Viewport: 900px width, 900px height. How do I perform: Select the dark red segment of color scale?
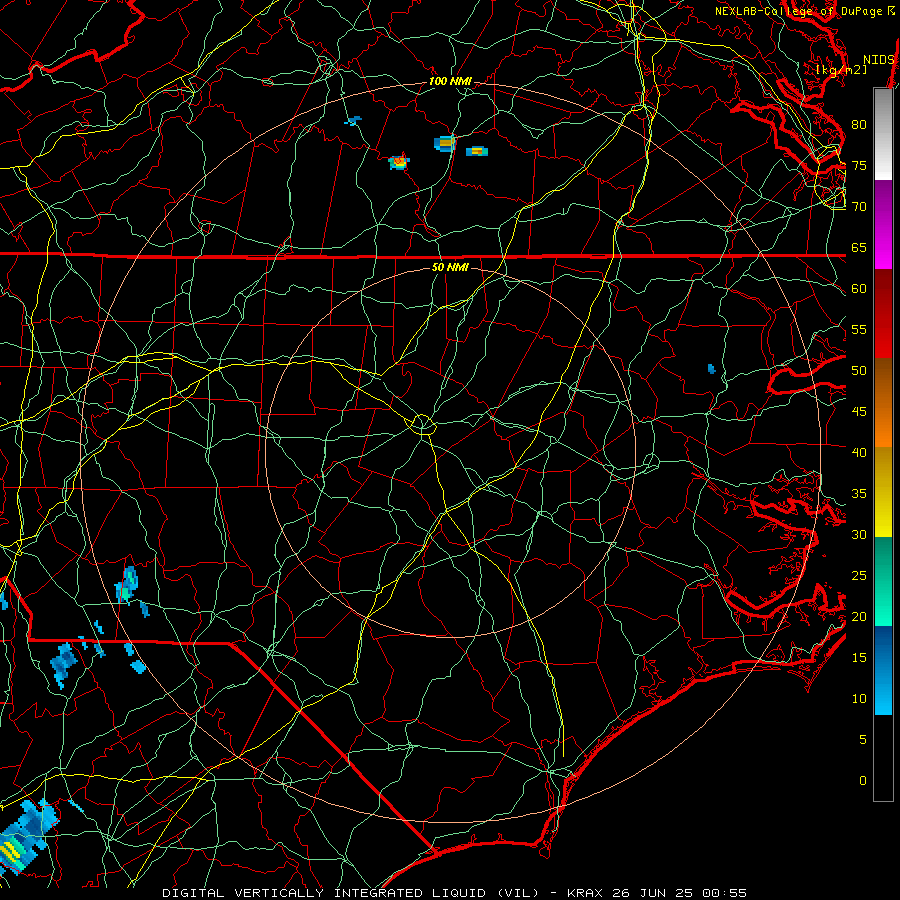[x=883, y=314]
